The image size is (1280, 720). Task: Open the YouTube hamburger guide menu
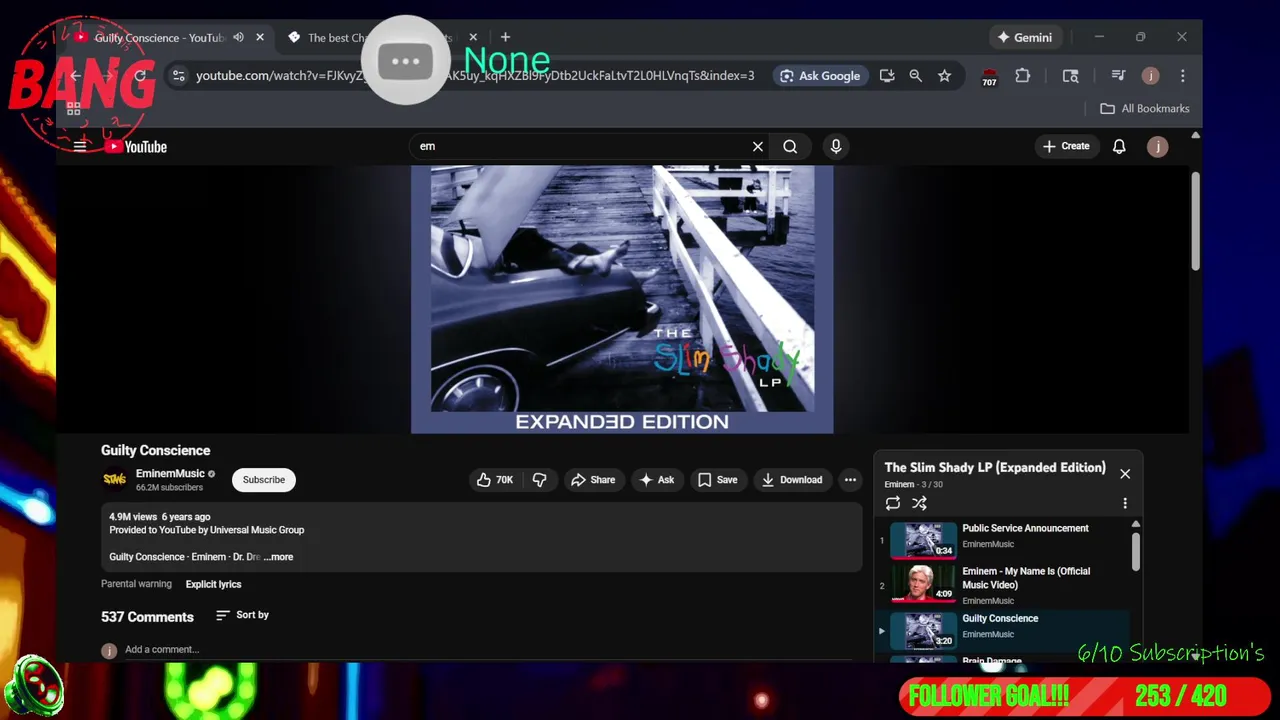(80, 146)
